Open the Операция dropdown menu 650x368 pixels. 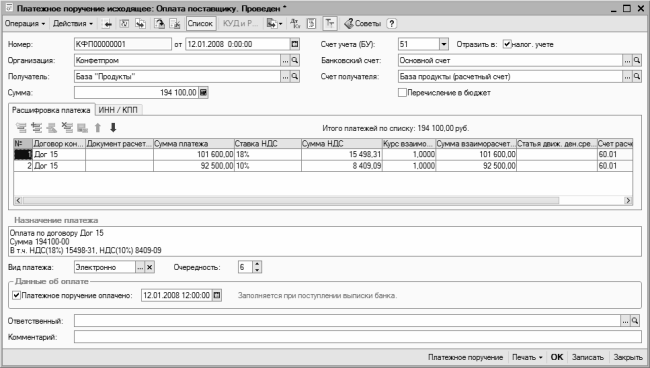coord(24,24)
